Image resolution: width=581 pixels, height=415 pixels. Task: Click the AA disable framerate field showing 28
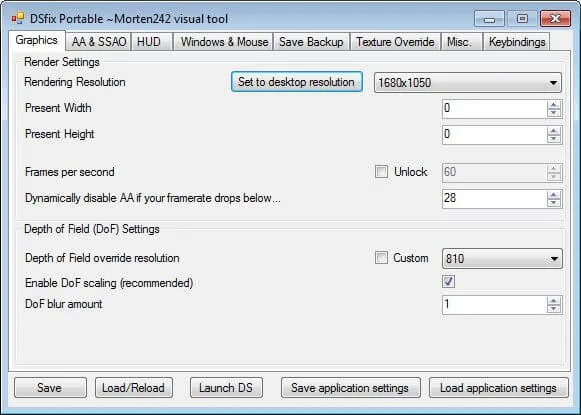coord(495,199)
